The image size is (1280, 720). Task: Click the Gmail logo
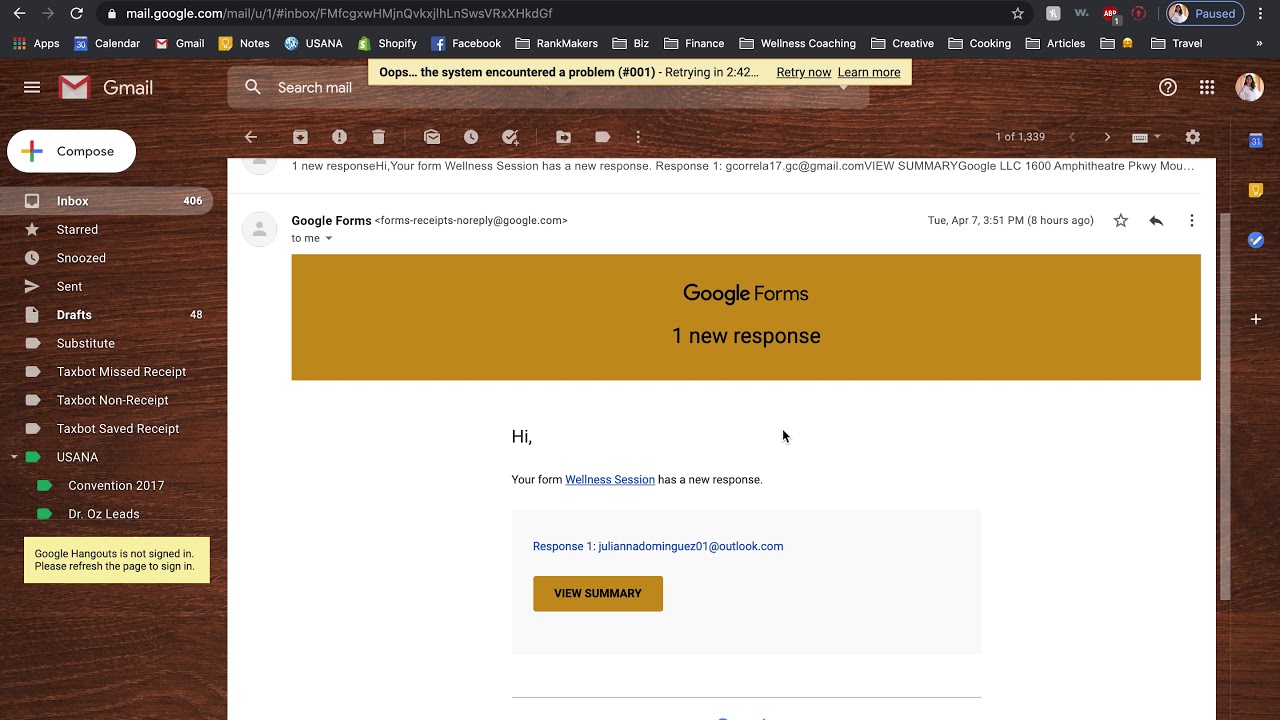[106, 87]
